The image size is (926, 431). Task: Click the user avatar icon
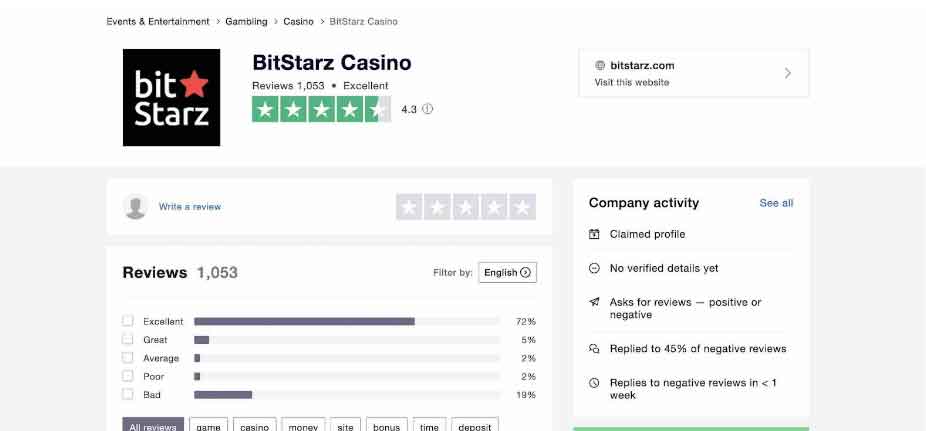tap(136, 207)
